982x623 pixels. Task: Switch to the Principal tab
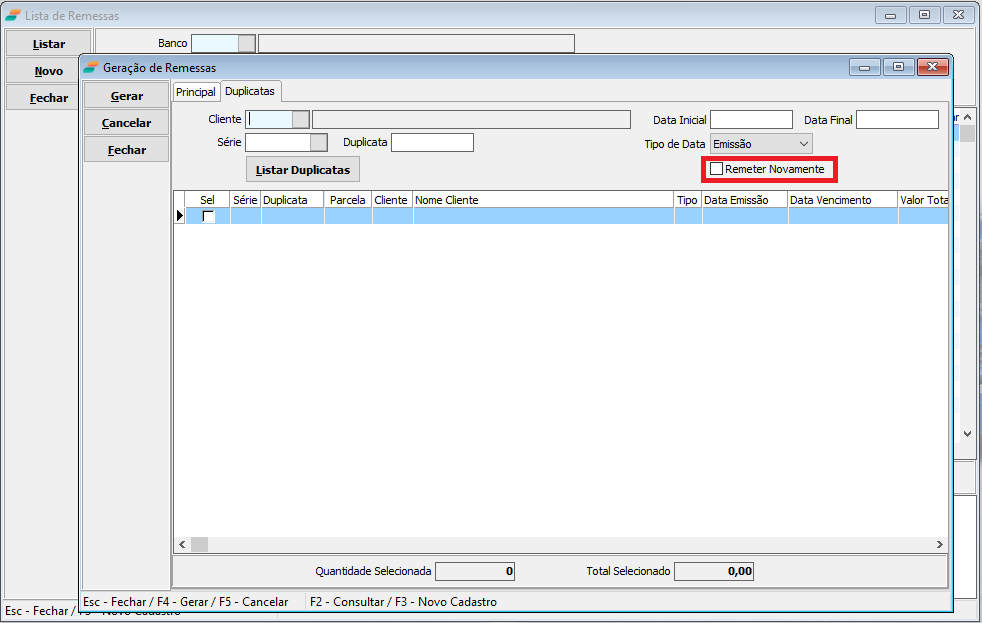click(195, 92)
